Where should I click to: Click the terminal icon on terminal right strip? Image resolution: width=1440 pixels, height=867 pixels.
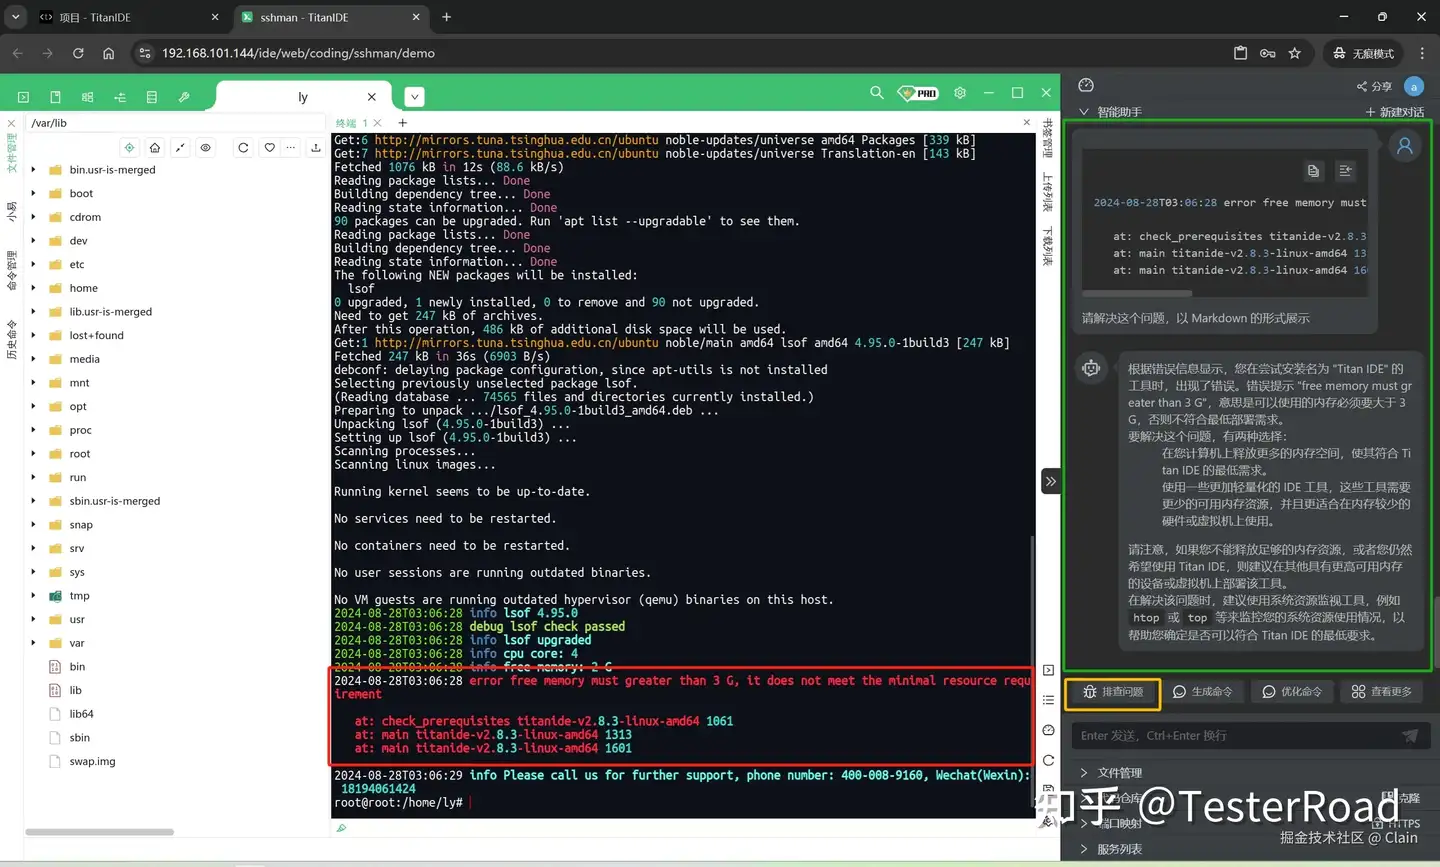point(1048,670)
